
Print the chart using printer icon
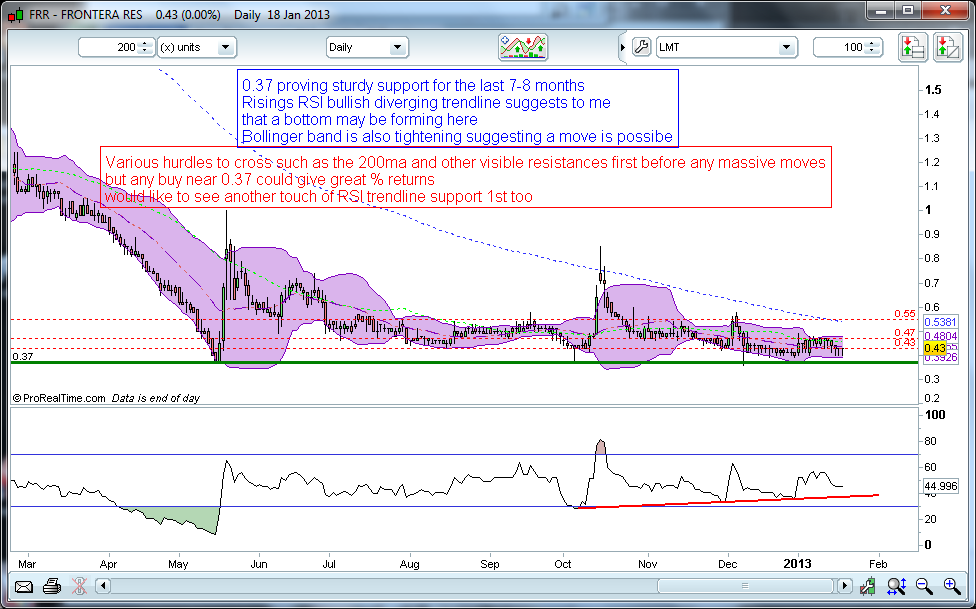pos(52,587)
